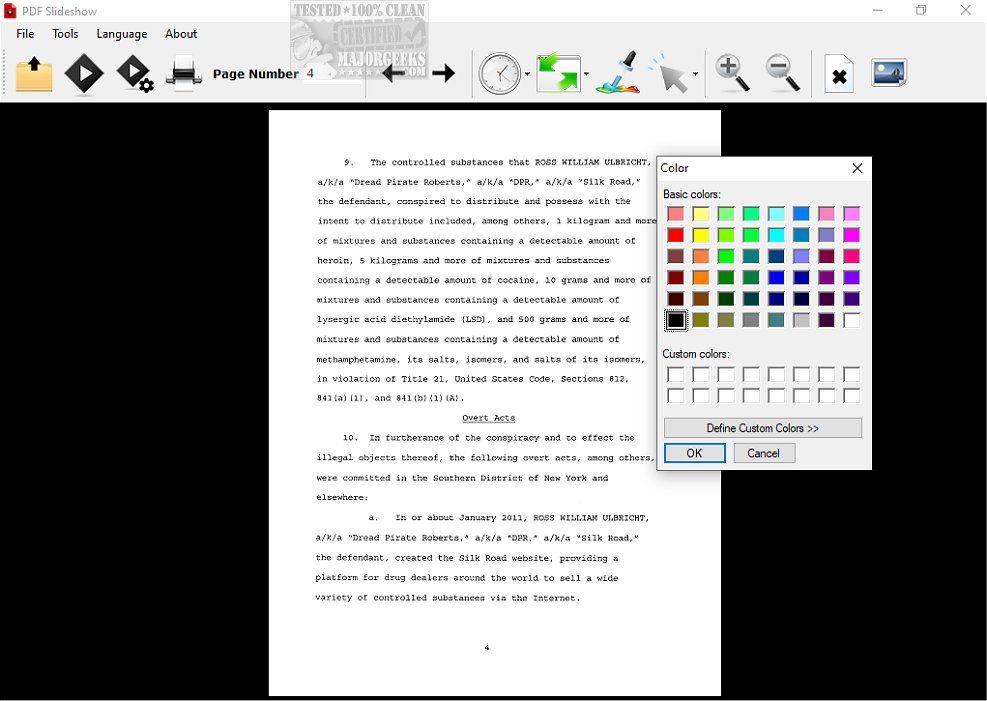The height and width of the screenshot is (701, 987).
Task: Click Define Custom Colors button
Action: point(762,428)
